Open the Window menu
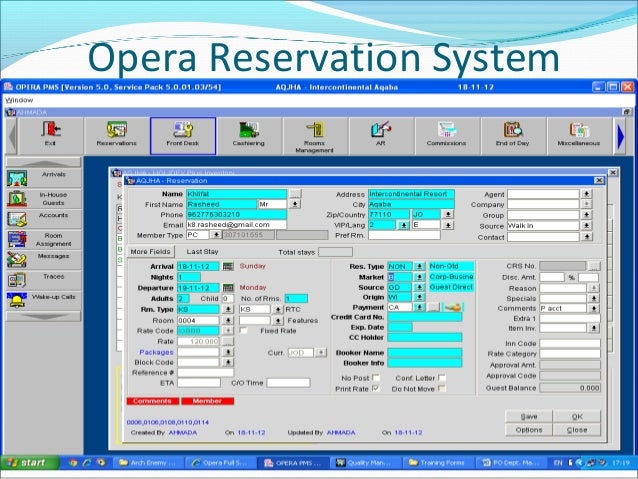Viewport: 638px width, 479px height. (x=19, y=100)
